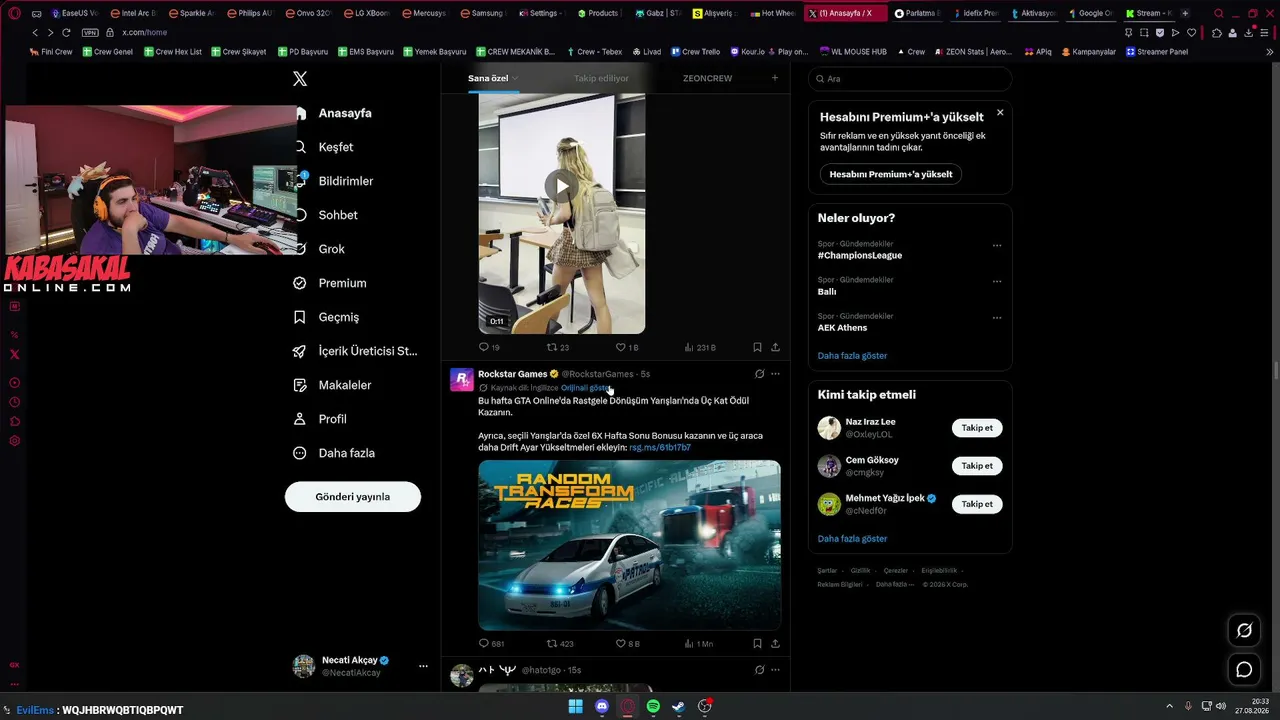
Task: Like the classroom video post
Action: [x=627, y=347]
